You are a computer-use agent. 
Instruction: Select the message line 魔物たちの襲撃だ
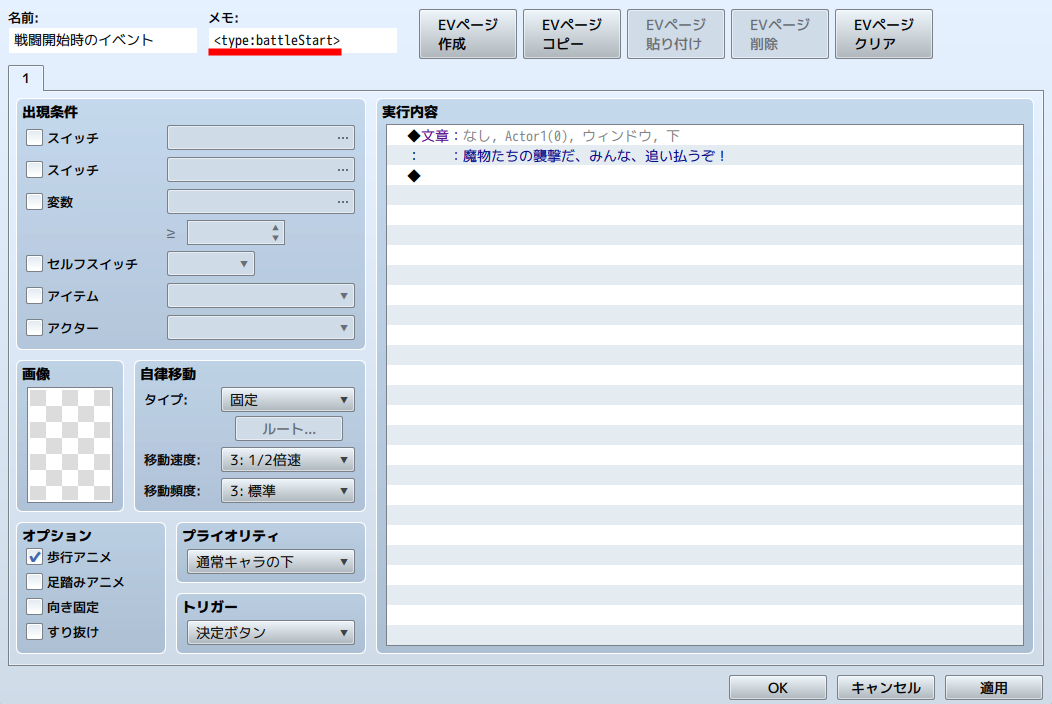coord(704,156)
